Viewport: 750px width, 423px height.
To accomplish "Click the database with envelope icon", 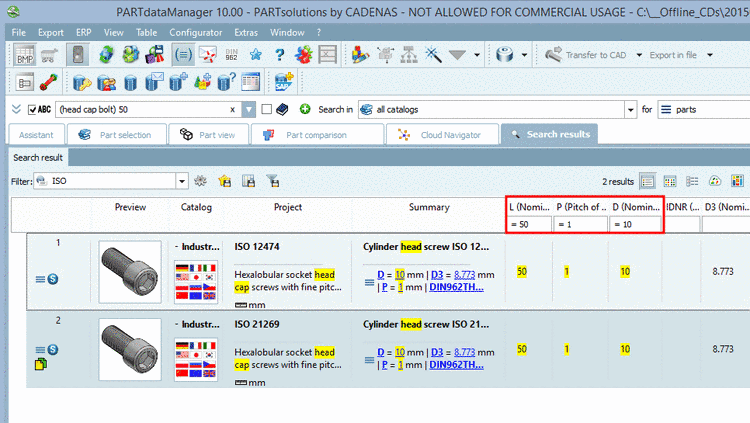I will pos(154,82).
